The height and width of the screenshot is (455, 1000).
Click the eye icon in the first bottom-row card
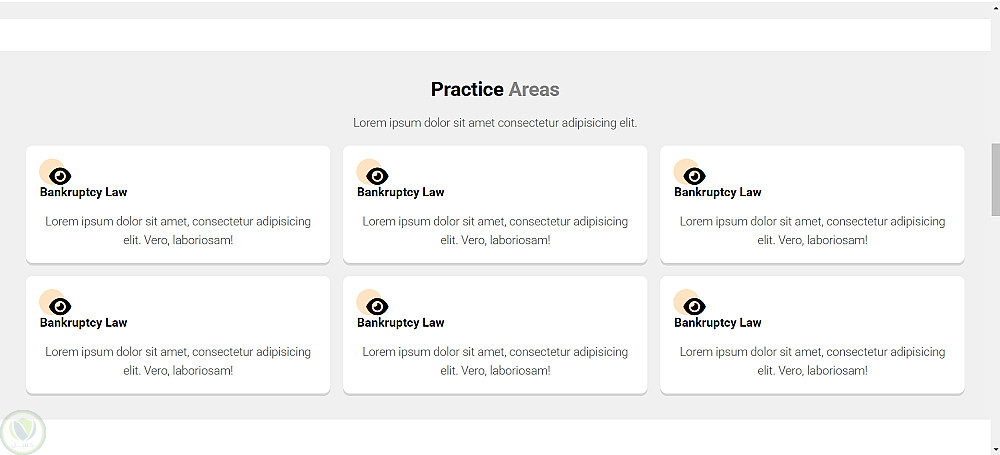(x=60, y=306)
